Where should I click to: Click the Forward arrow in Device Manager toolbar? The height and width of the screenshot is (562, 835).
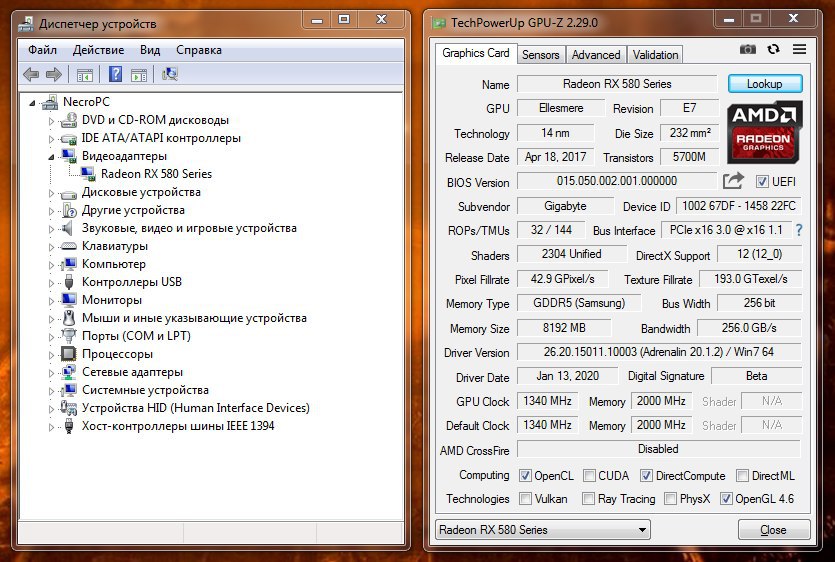point(54,75)
